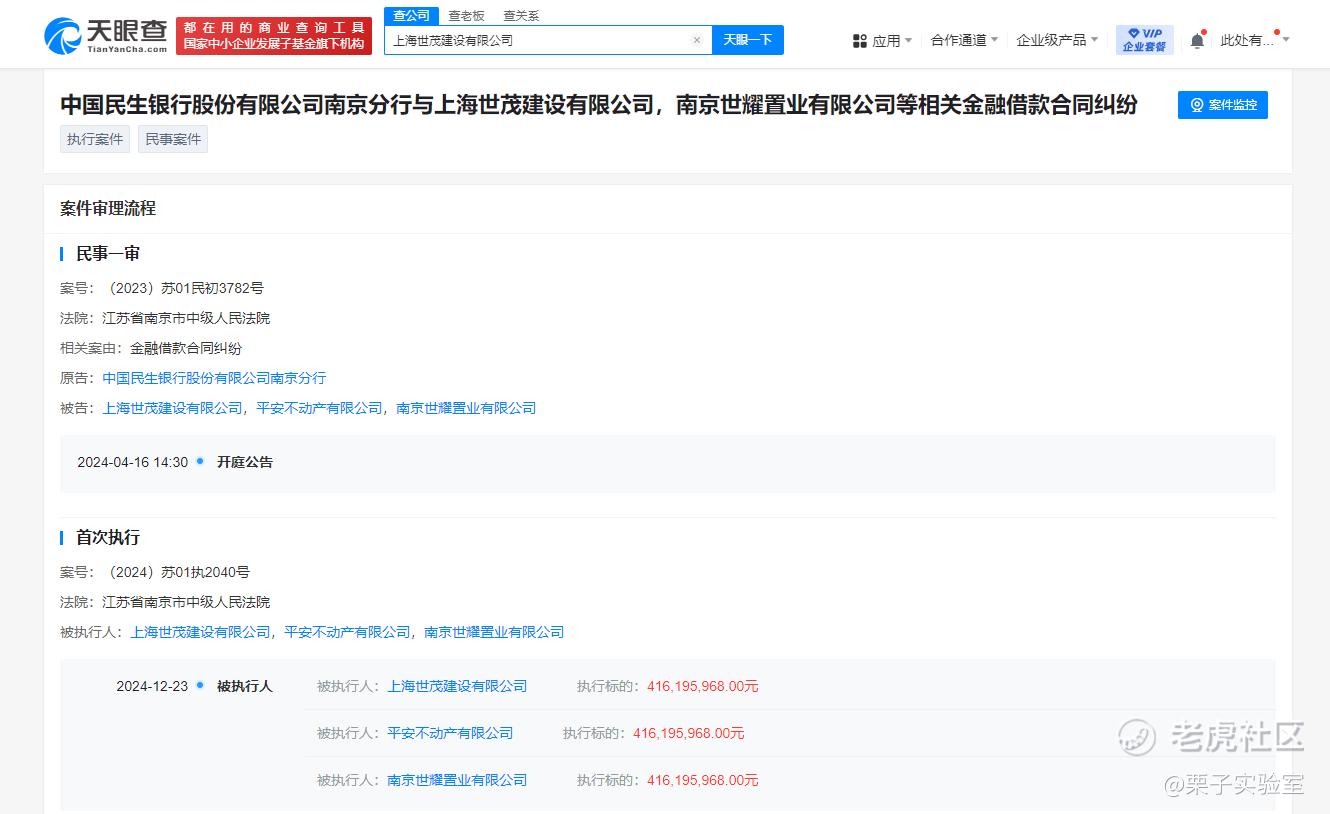Switch to the 查老板 tab

click(x=466, y=15)
